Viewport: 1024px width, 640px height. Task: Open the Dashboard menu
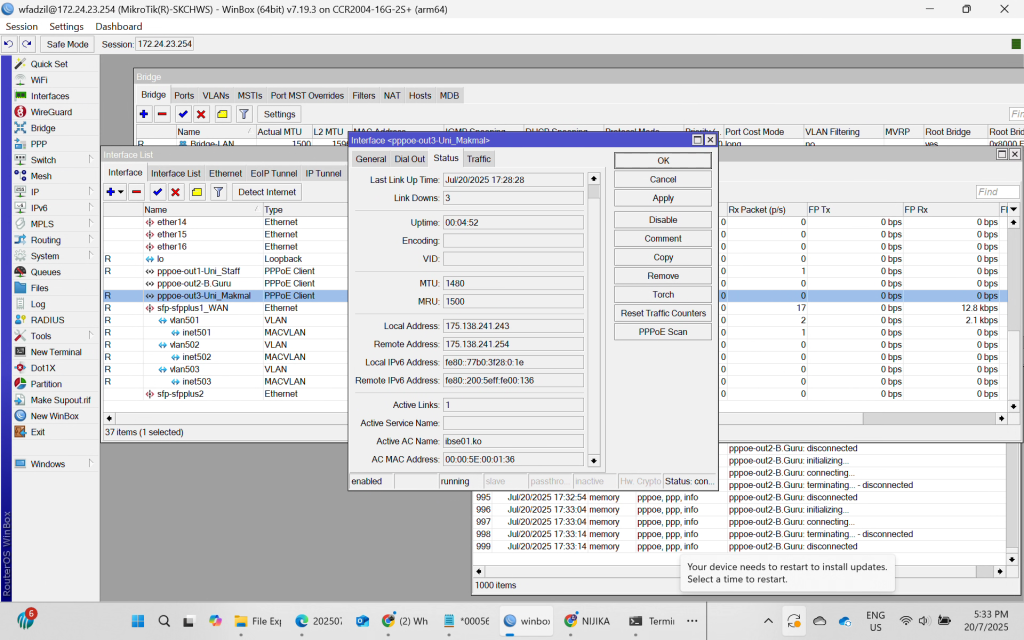119,27
